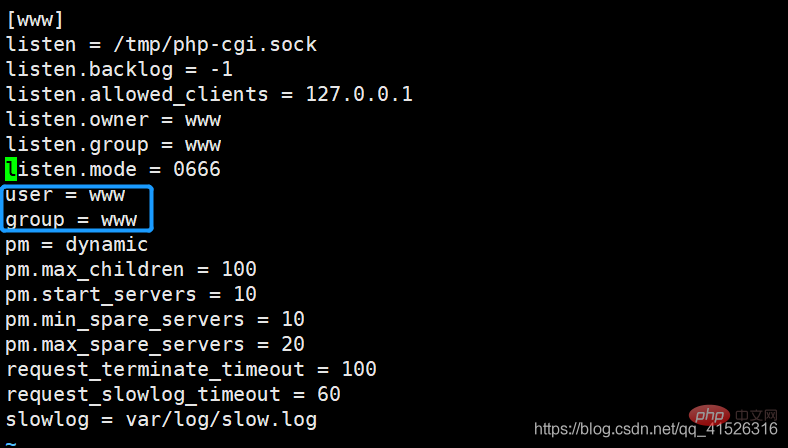Click the request_terminate_timeout = 100 line
788x448 pixels.
191,369
